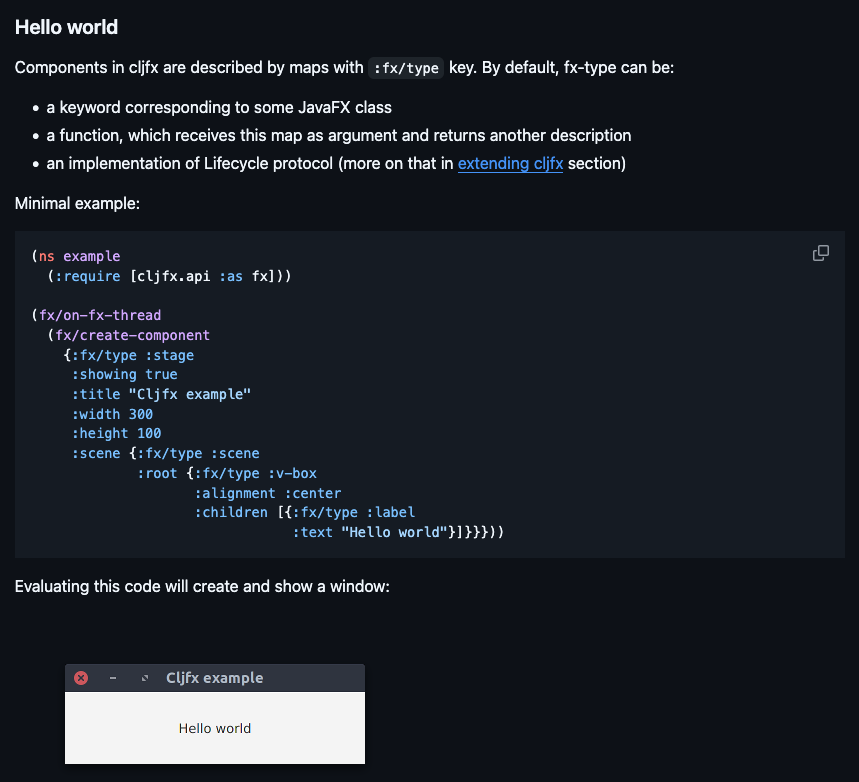The width and height of the screenshot is (859, 782).
Task: Click the :alignment :center code line
Action: (x=267, y=493)
